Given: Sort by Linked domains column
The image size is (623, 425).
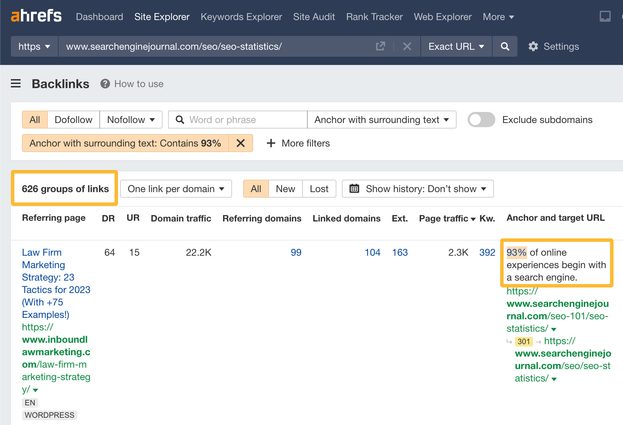Looking at the screenshot, I should (346, 218).
